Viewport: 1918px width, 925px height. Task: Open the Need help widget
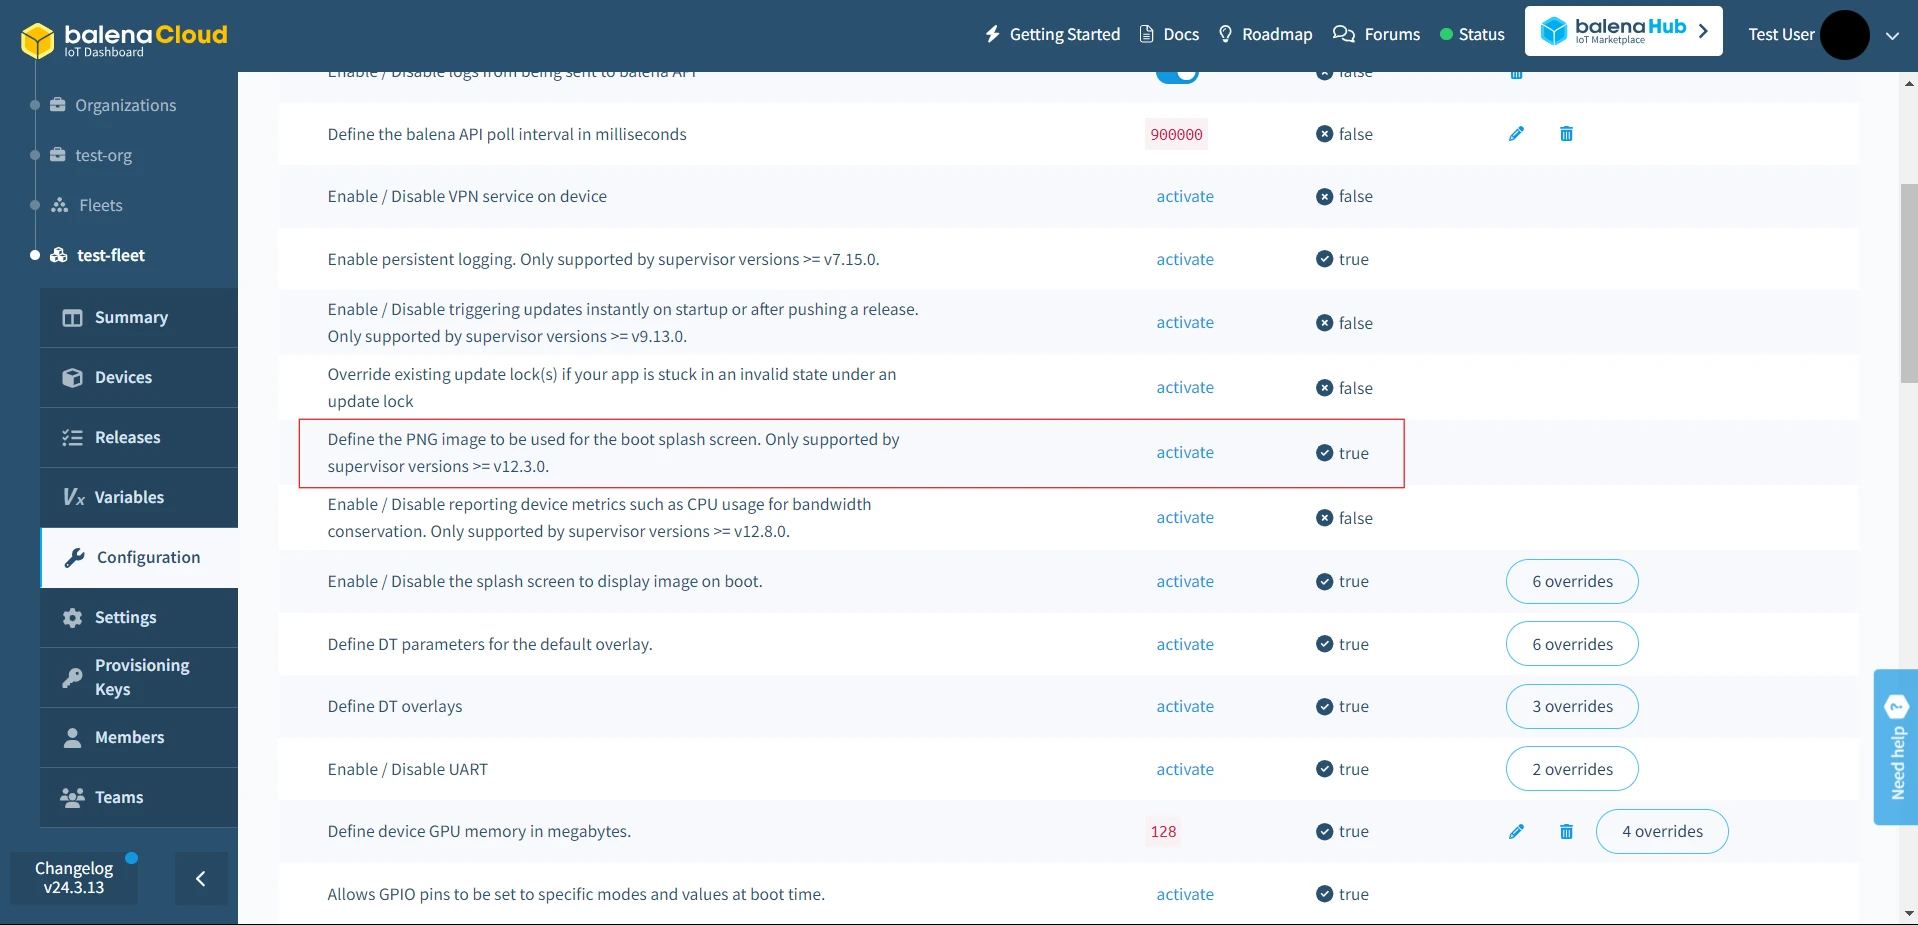[1896, 747]
